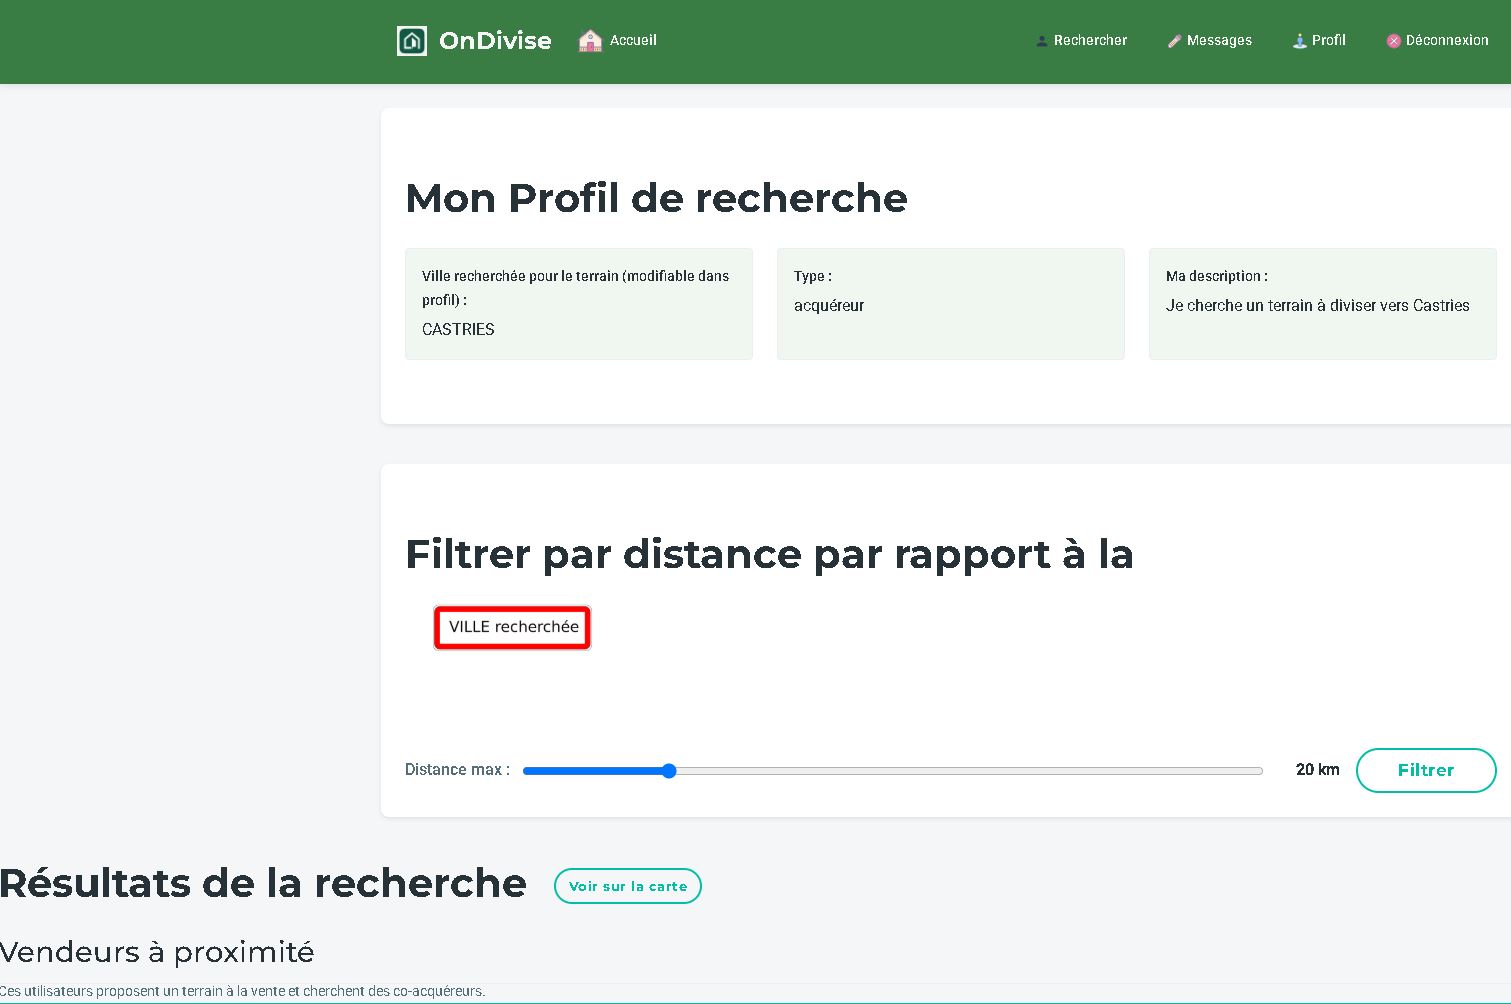Click the Type acquéreur card
The image size is (1511, 1004).
950,304
